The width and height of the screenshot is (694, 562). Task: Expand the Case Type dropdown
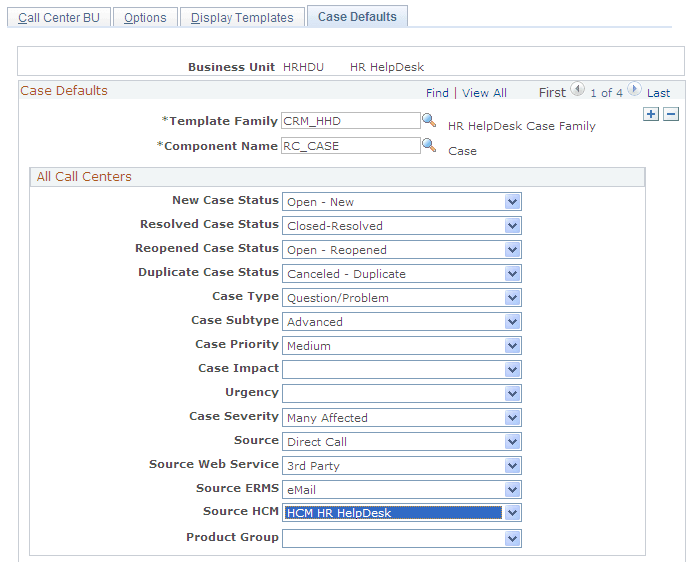(402, 297)
